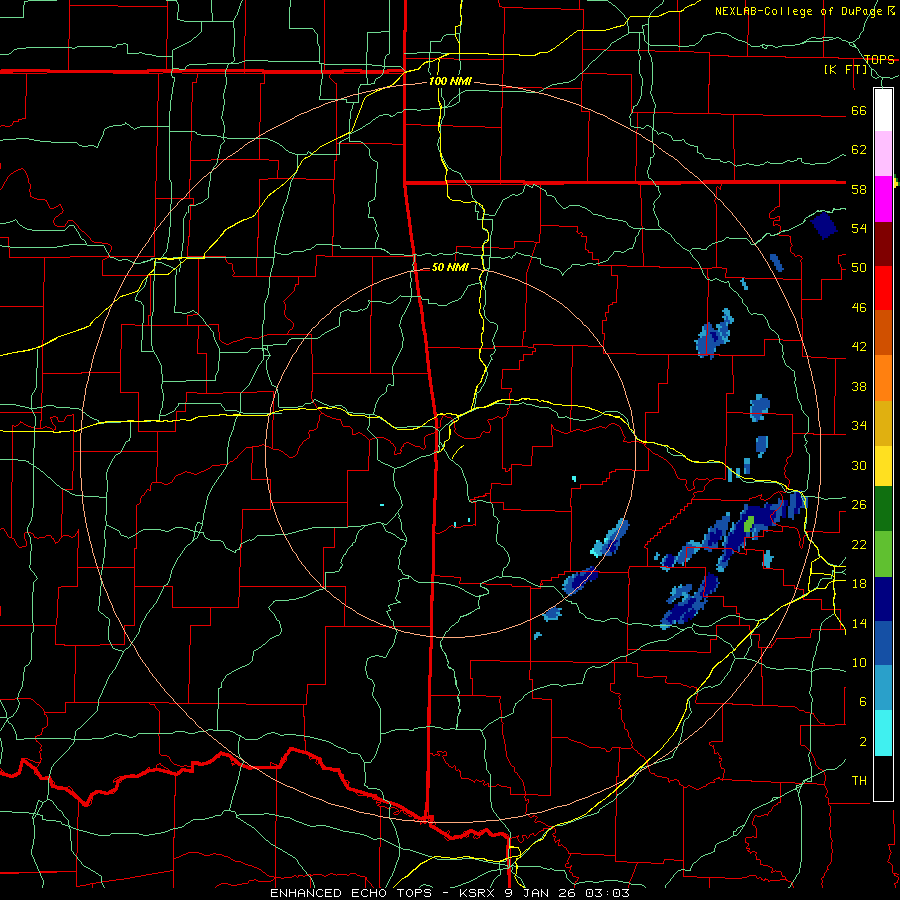Select the medium blue legend color band
The height and width of the screenshot is (900, 900).
point(883,644)
